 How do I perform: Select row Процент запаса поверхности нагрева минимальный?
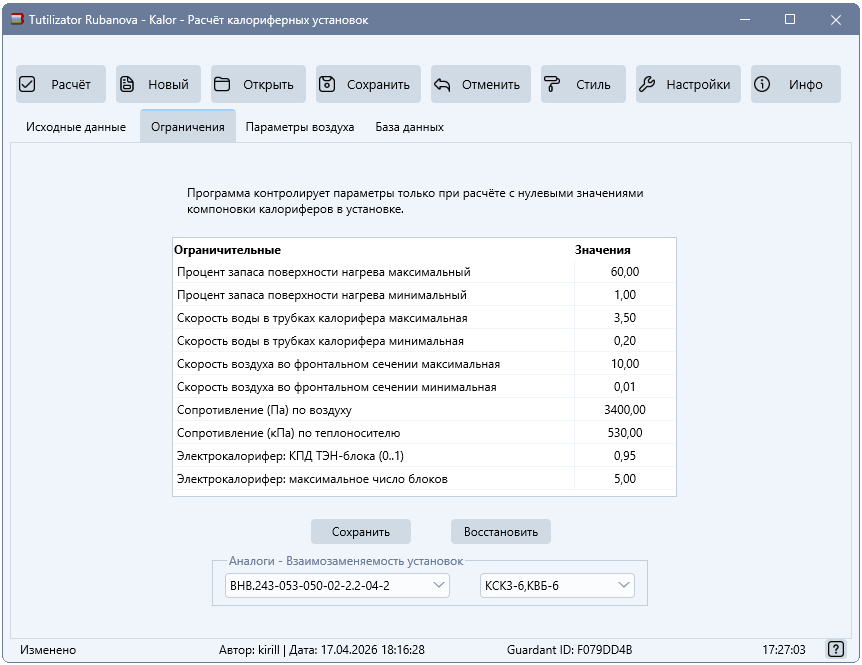point(424,295)
